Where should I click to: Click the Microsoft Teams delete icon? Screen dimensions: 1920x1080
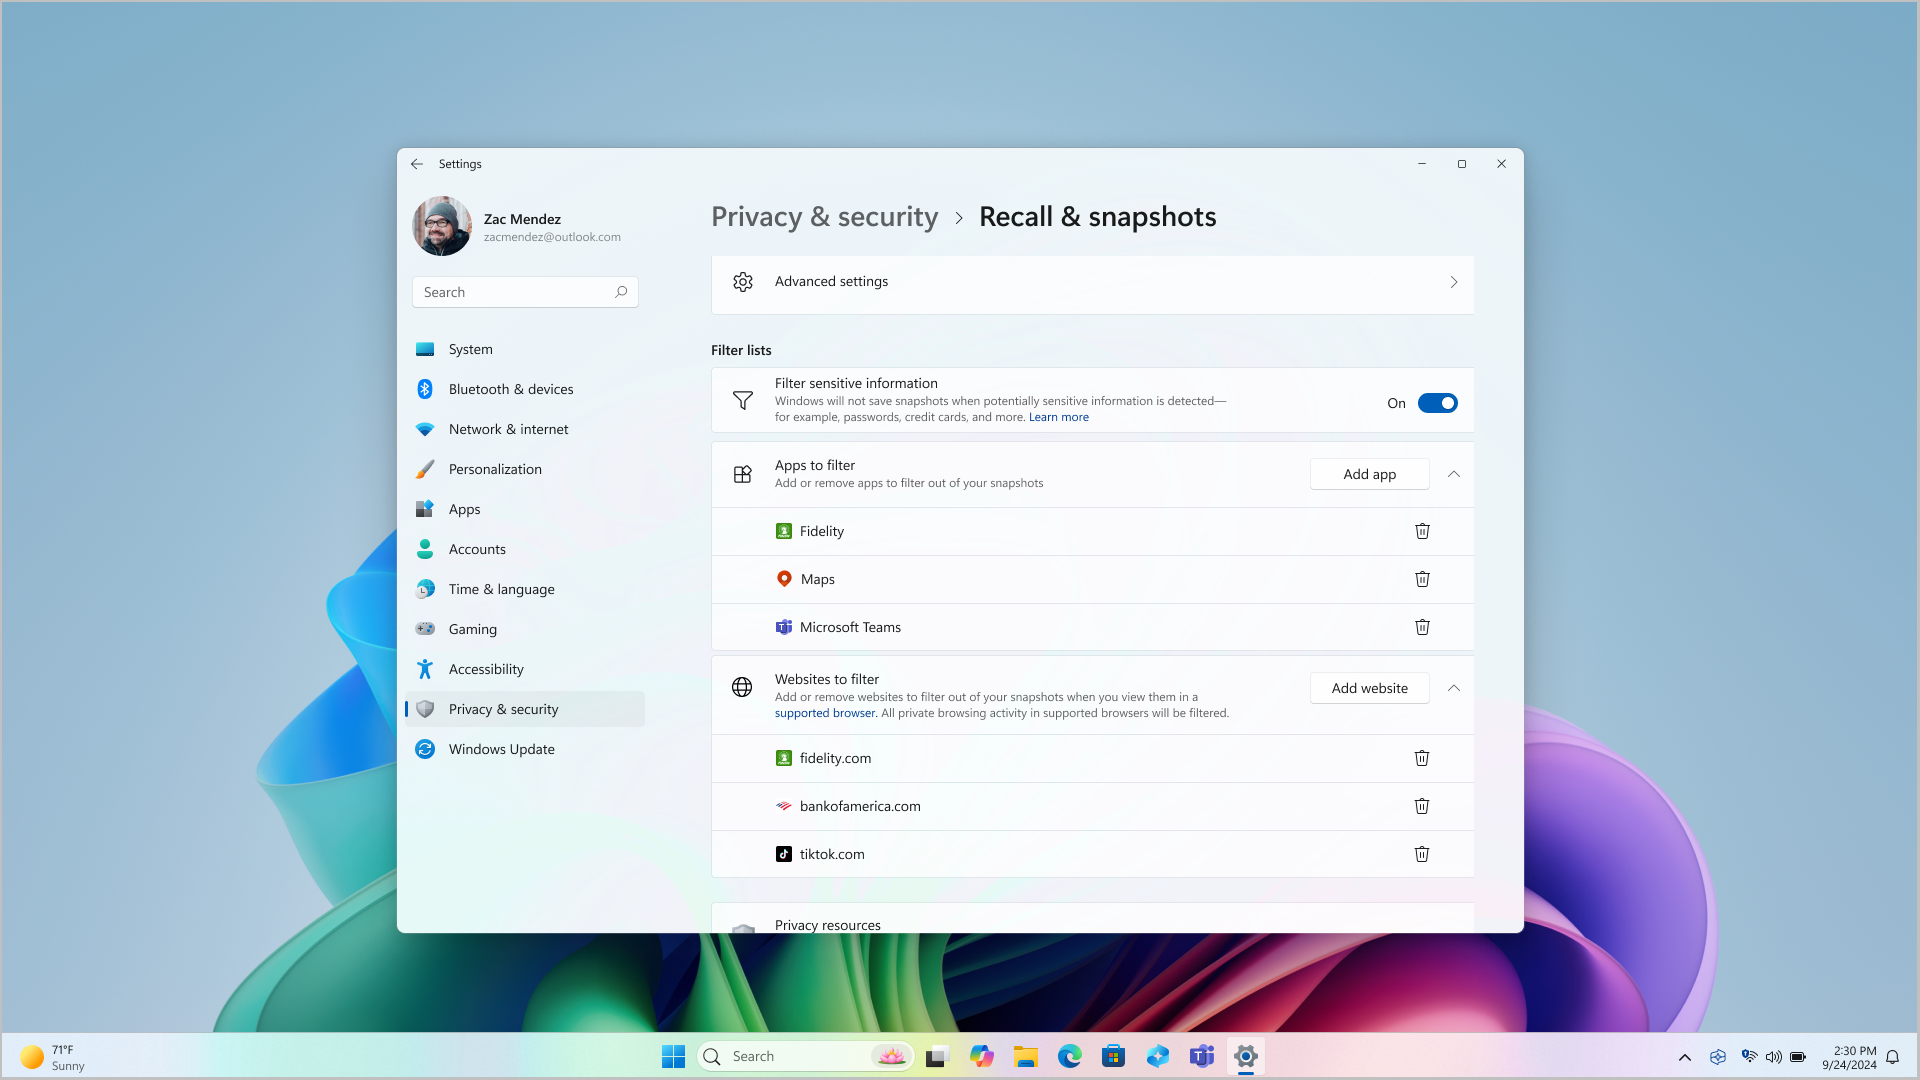point(1422,626)
